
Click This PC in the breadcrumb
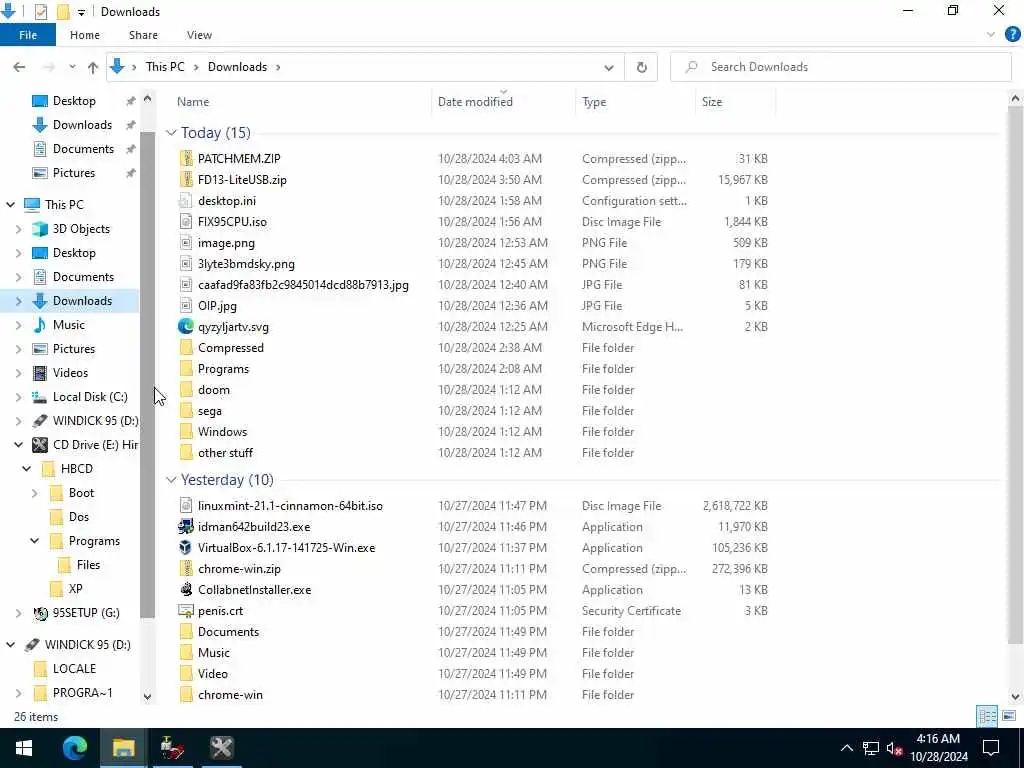pyautogui.click(x=165, y=67)
